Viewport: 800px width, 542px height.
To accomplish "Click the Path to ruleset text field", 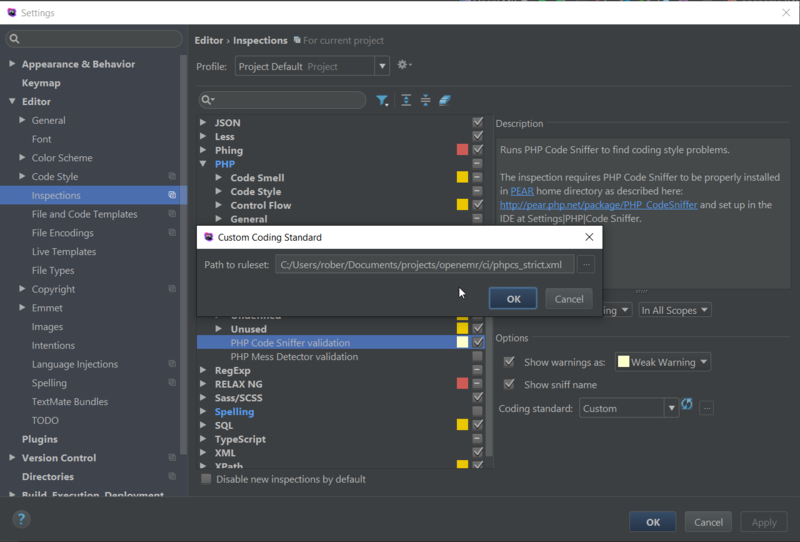I will click(x=424, y=265).
